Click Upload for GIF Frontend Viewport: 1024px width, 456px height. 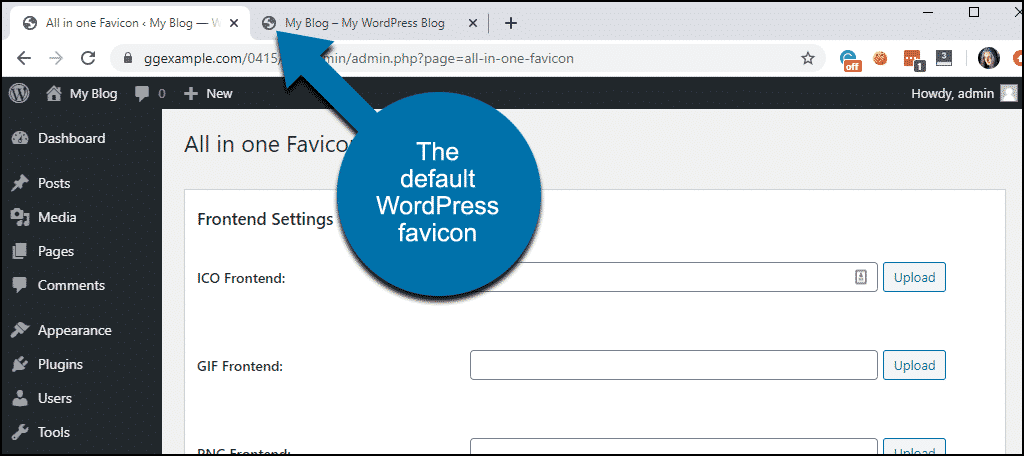click(x=914, y=365)
